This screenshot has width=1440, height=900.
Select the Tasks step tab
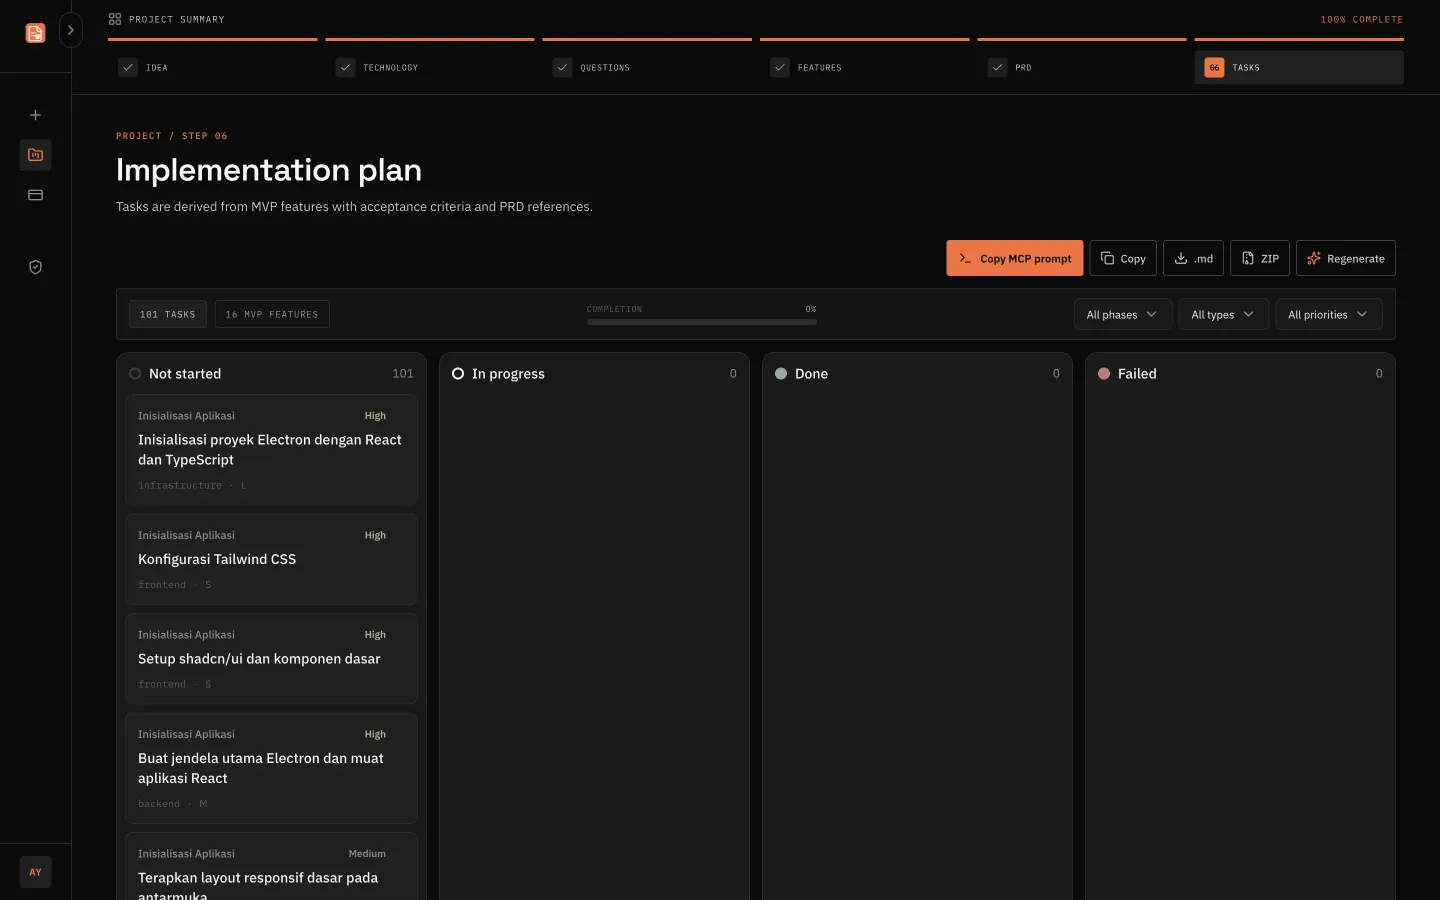[1299, 68]
